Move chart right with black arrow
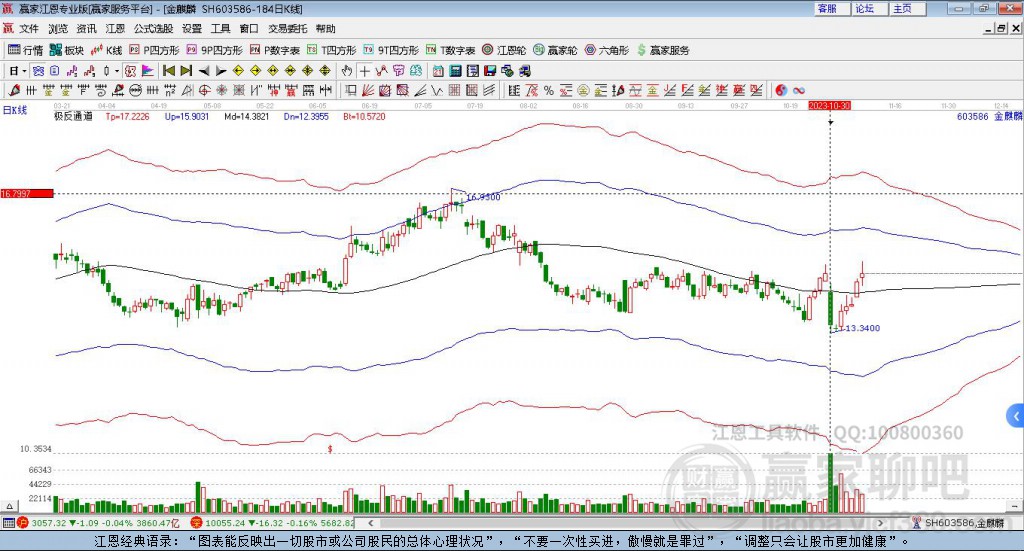This screenshot has height=551, width=1024. coord(221,71)
